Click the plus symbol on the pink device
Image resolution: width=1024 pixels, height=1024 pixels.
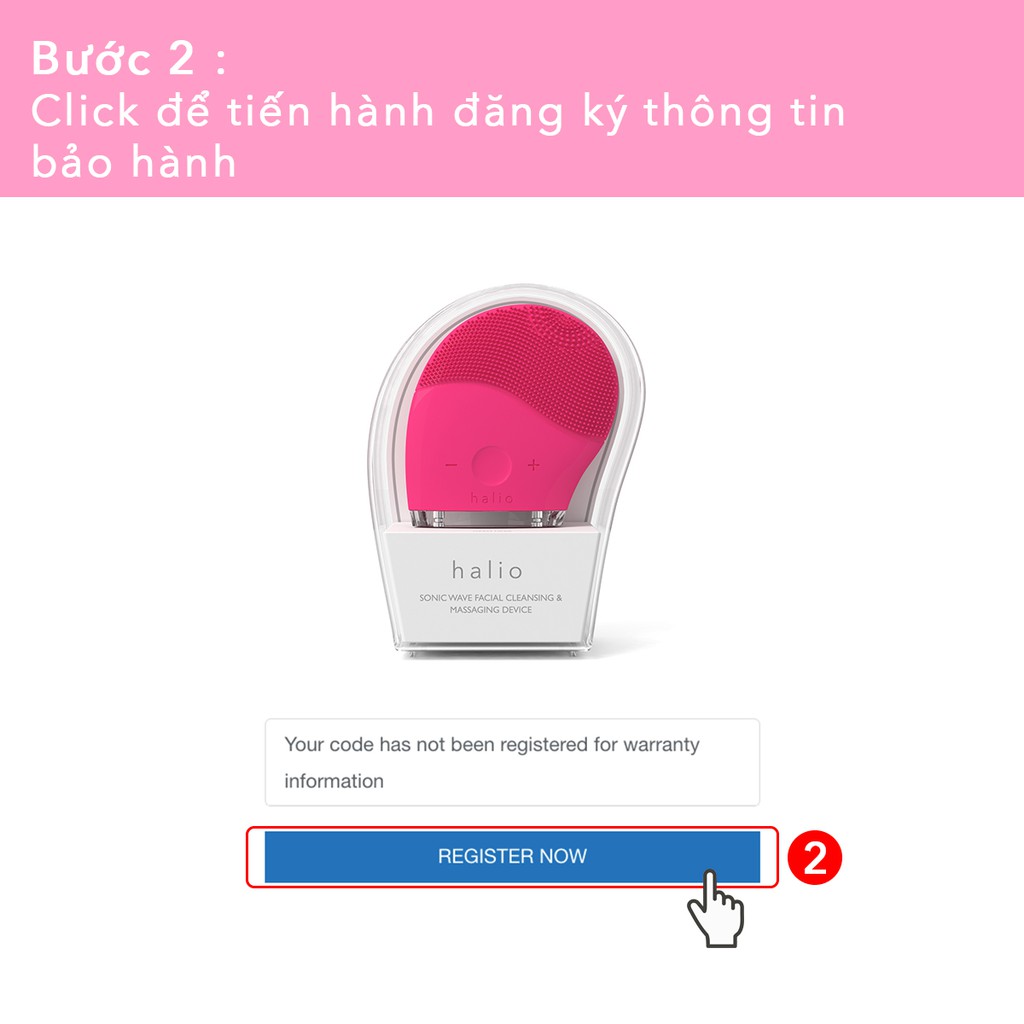click(x=534, y=465)
